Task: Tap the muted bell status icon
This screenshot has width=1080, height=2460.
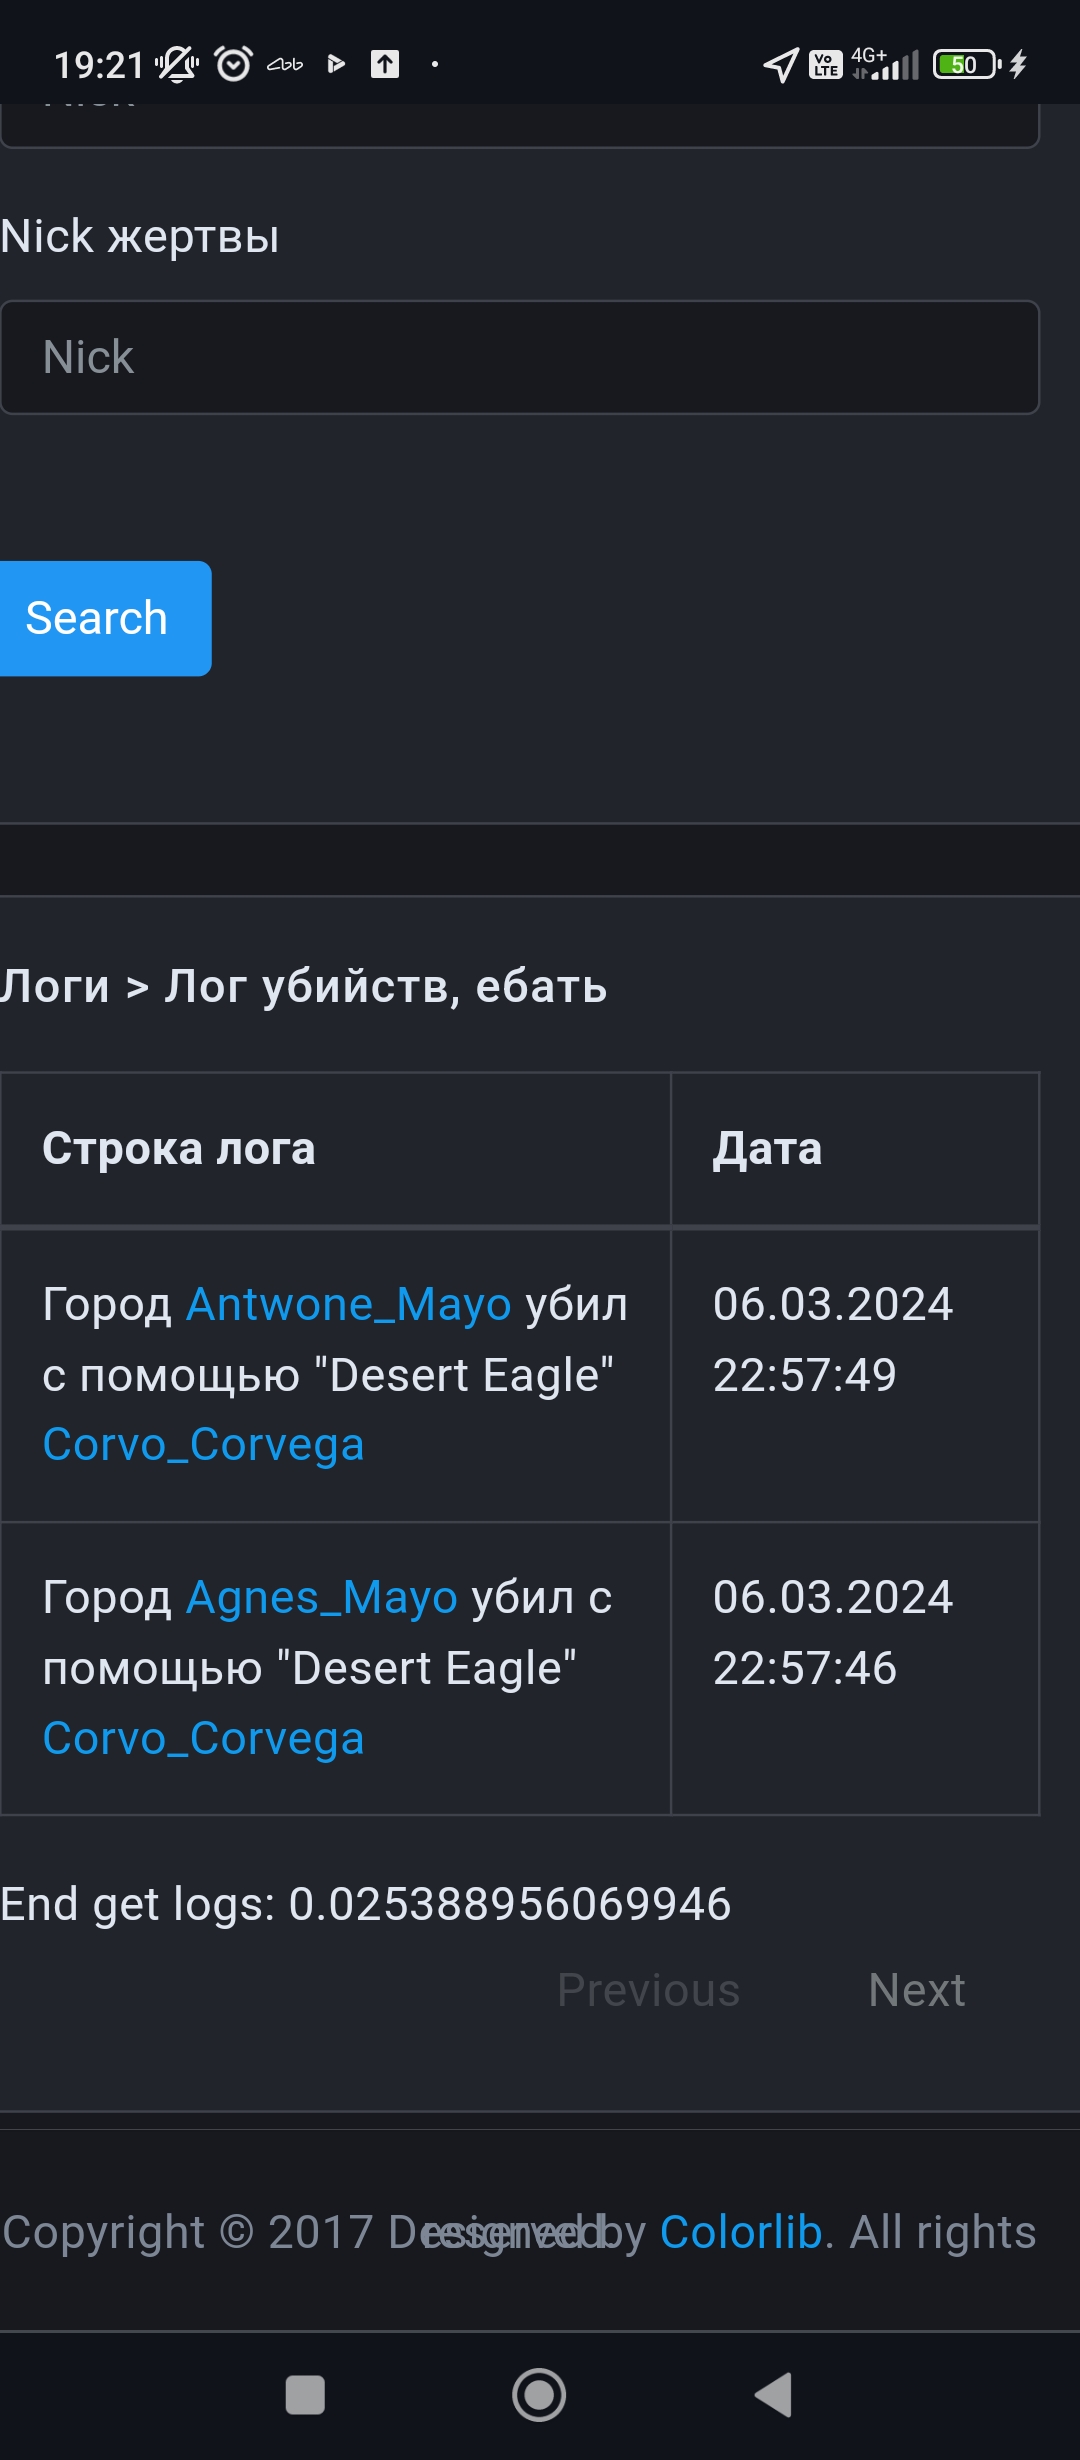Action: [178, 65]
